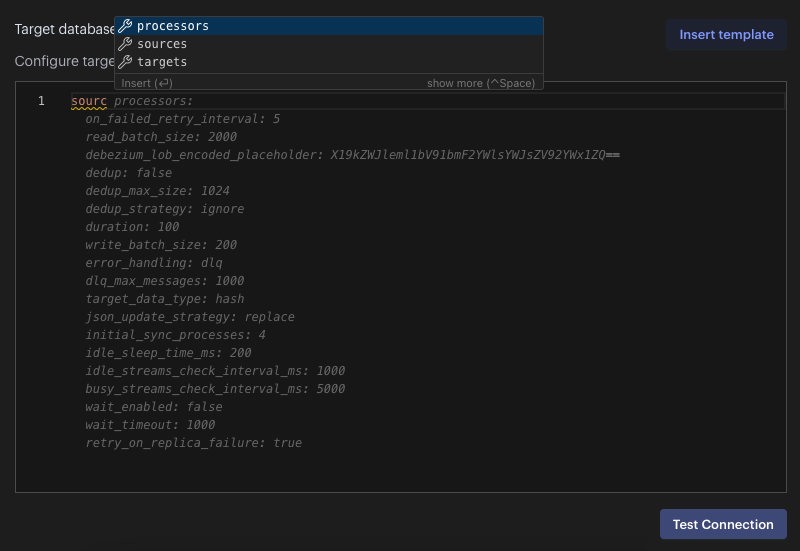Click the Insert template button
The height and width of the screenshot is (551, 800).
click(x=726, y=35)
